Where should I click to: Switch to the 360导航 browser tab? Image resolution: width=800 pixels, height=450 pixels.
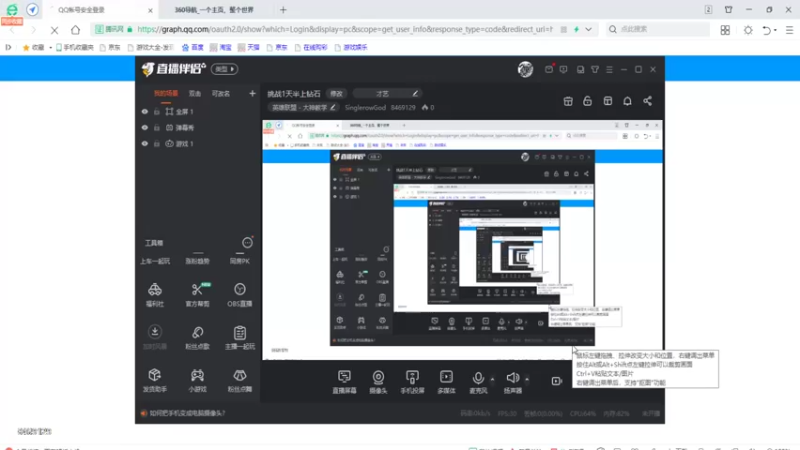pyautogui.click(x=214, y=10)
